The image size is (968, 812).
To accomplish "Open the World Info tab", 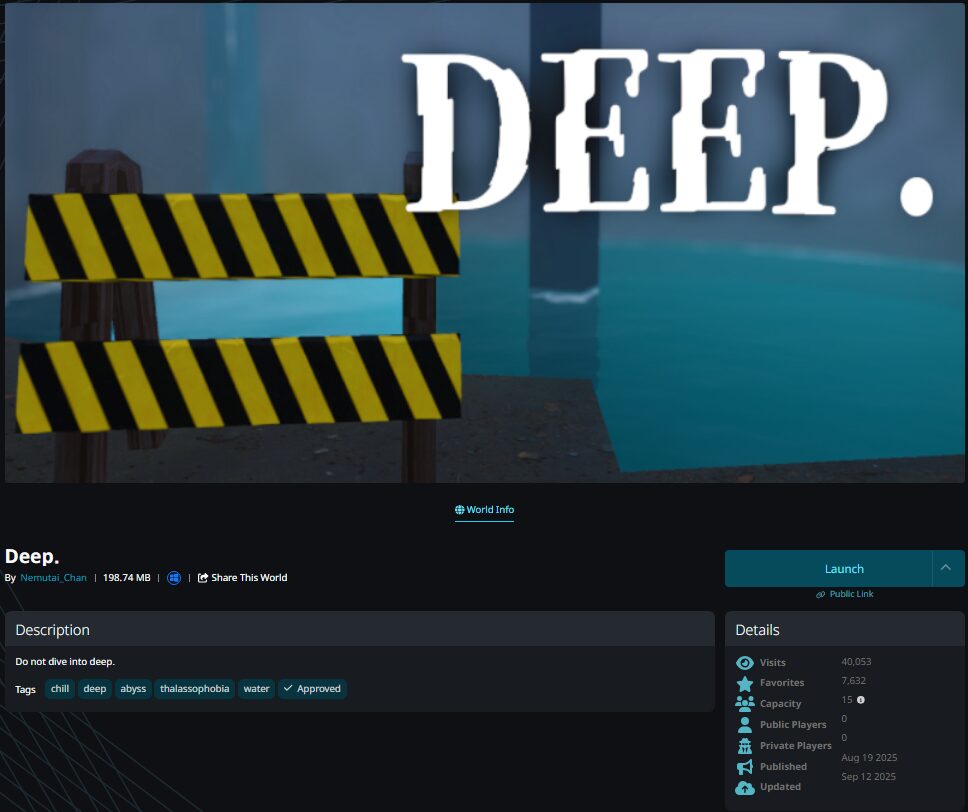I will [484, 510].
